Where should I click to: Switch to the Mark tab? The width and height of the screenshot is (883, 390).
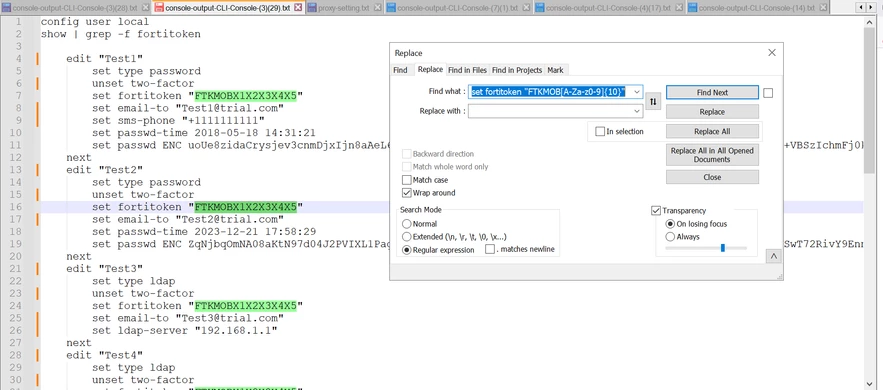(x=555, y=70)
